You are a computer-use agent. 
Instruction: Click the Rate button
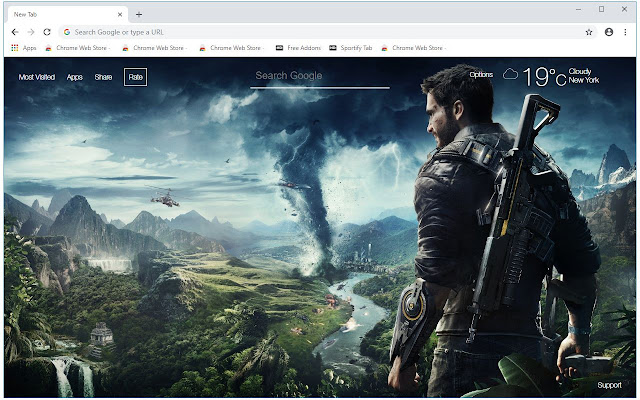point(136,77)
